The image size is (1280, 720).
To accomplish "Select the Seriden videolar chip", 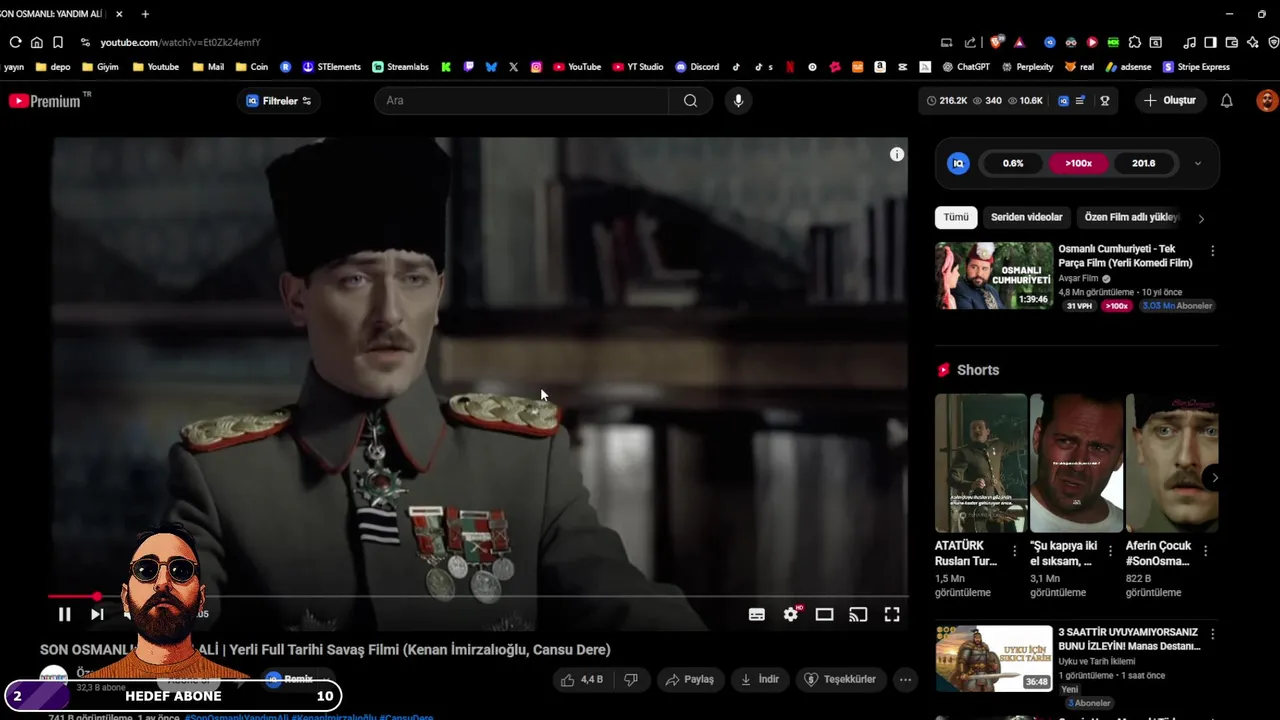I will coord(1027,217).
